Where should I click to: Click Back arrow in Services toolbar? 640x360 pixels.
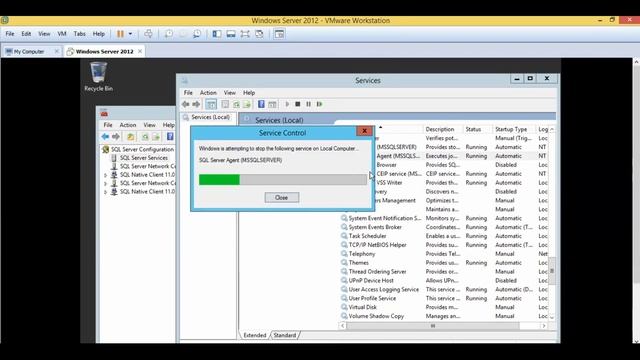tap(186, 104)
